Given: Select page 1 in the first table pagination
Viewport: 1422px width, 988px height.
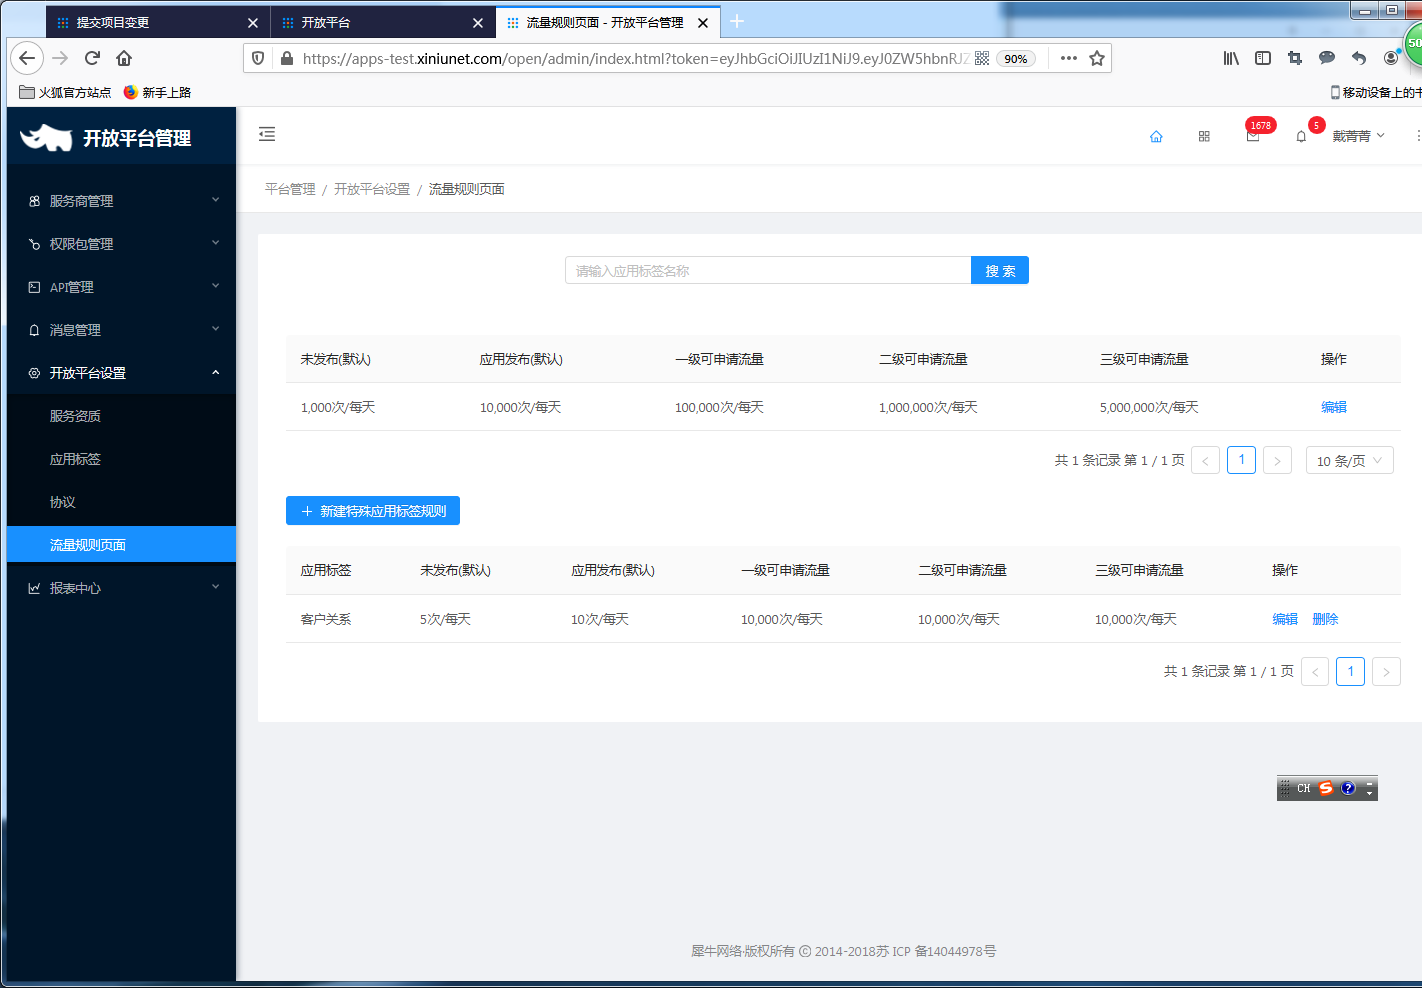Looking at the screenshot, I should click(1241, 460).
